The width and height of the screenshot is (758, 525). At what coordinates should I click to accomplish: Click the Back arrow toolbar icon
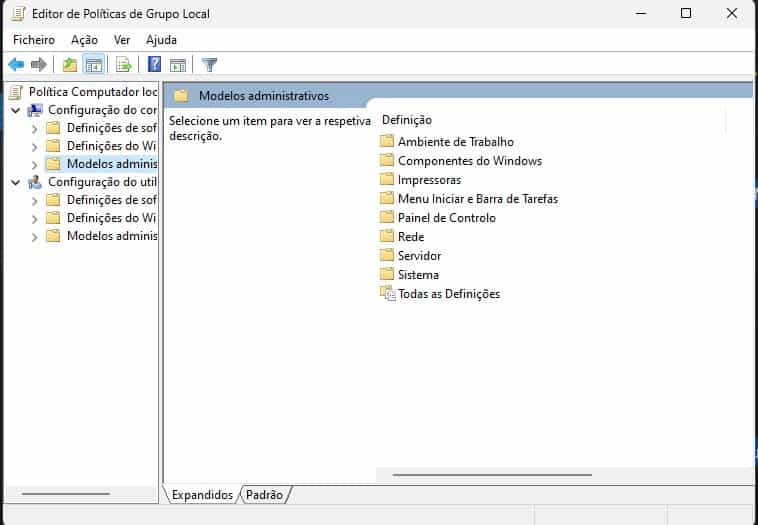click(x=16, y=65)
